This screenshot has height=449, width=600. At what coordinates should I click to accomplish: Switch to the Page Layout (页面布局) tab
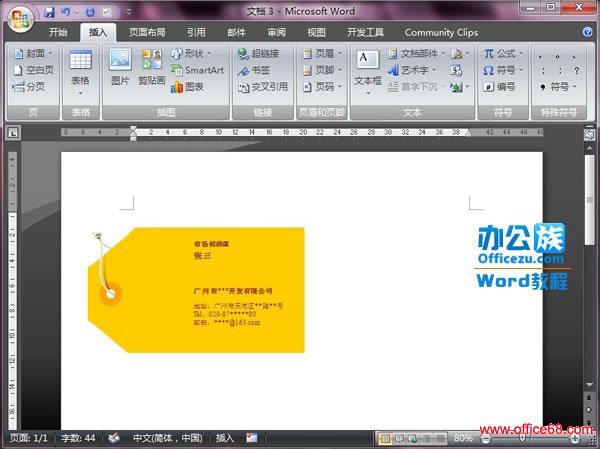coord(147,33)
